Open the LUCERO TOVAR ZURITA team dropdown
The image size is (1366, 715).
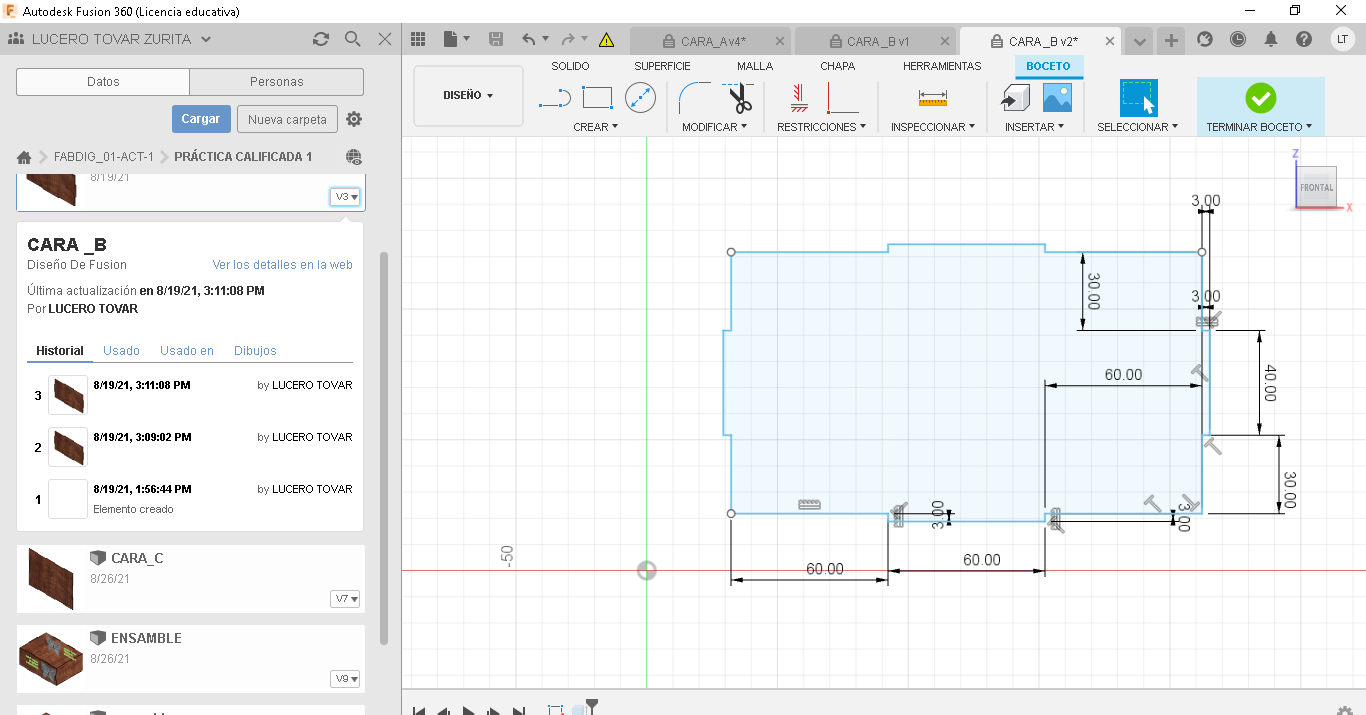point(110,40)
